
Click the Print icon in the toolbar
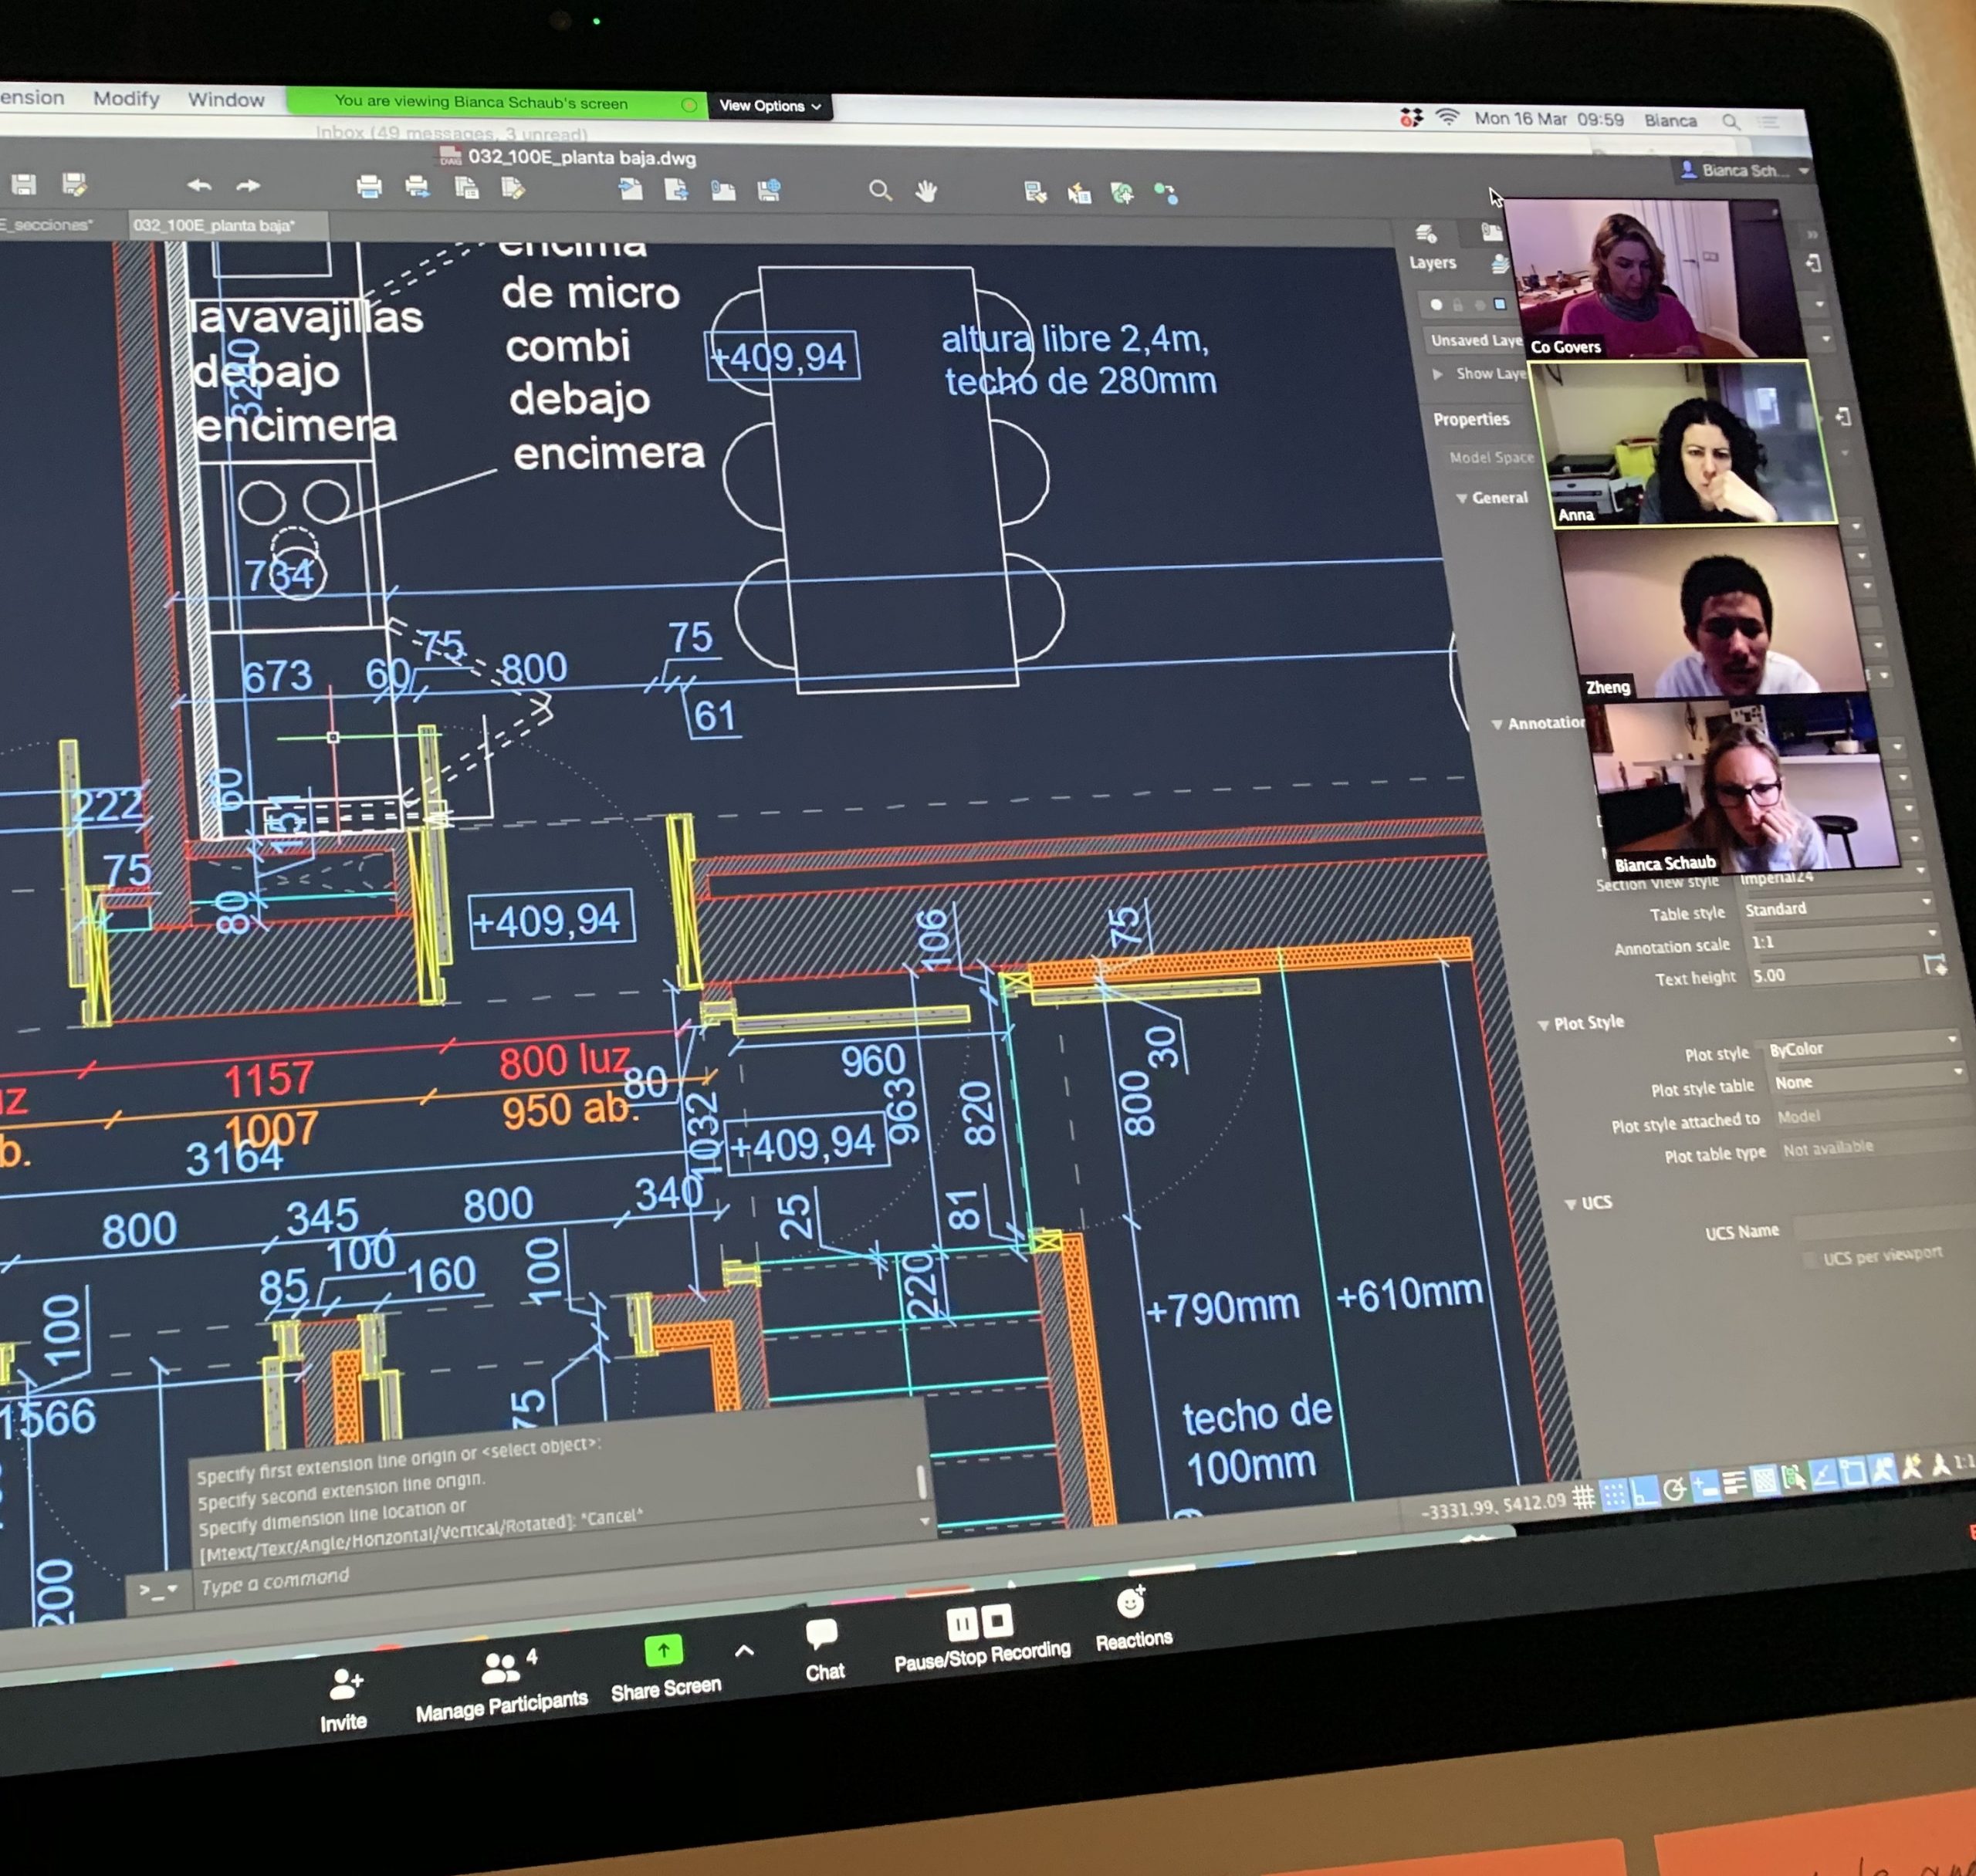tap(369, 186)
